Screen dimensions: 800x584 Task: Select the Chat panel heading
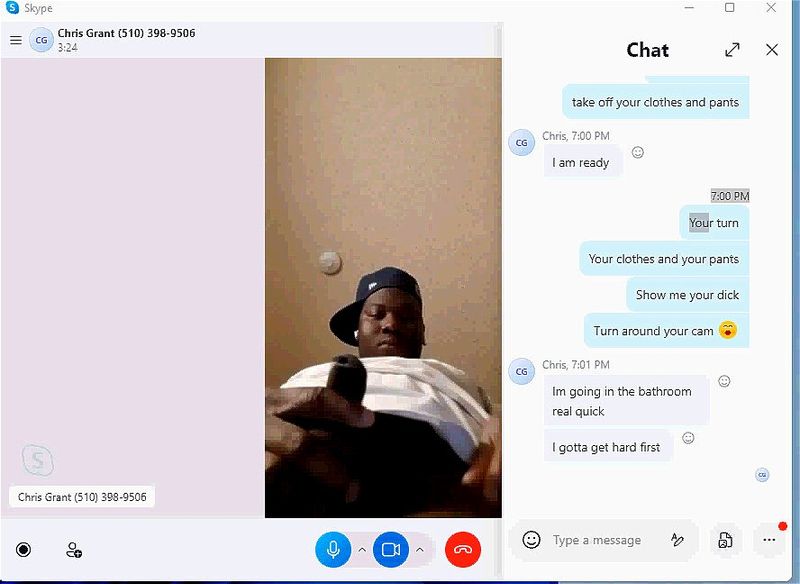click(647, 50)
